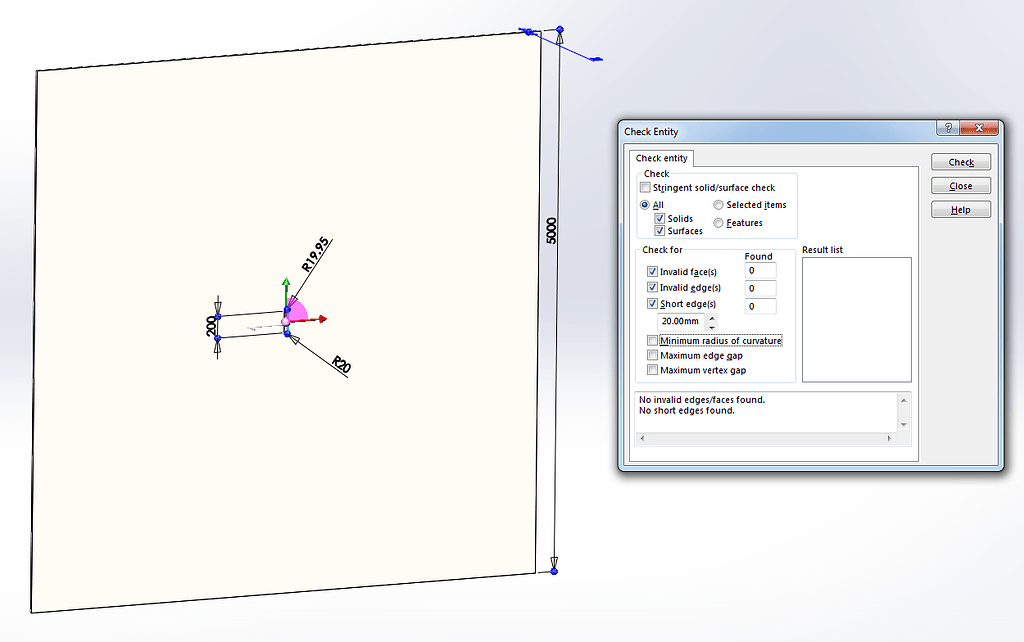Uncheck the Surfaces checkbox
The height and width of the screenshot is (642, 1024).
pyautogui.click(x=660, y=230)
